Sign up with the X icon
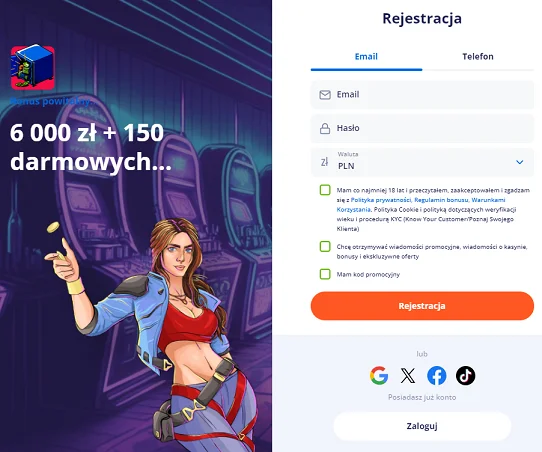Image resolution: width=542 pixels, height=452 pixels. click(408, 375)
